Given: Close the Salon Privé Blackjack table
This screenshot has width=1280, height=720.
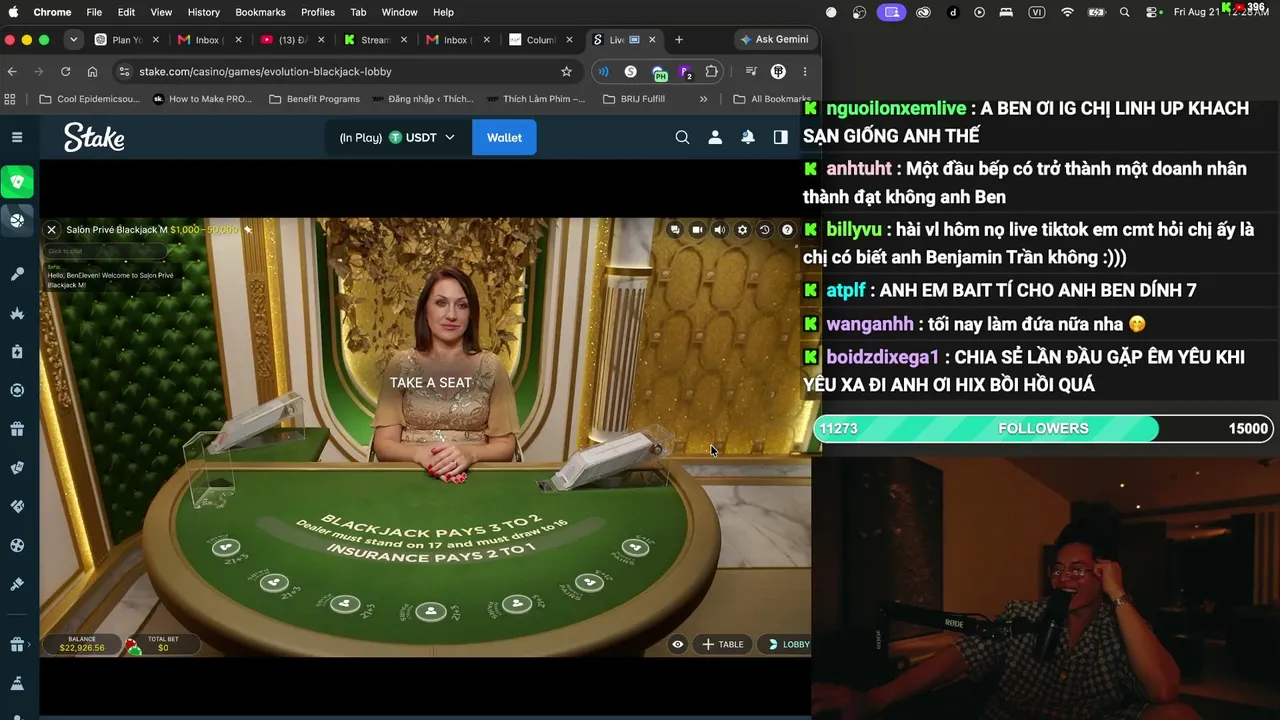Looking at the screenshot, I should click(x=52, y=230).
